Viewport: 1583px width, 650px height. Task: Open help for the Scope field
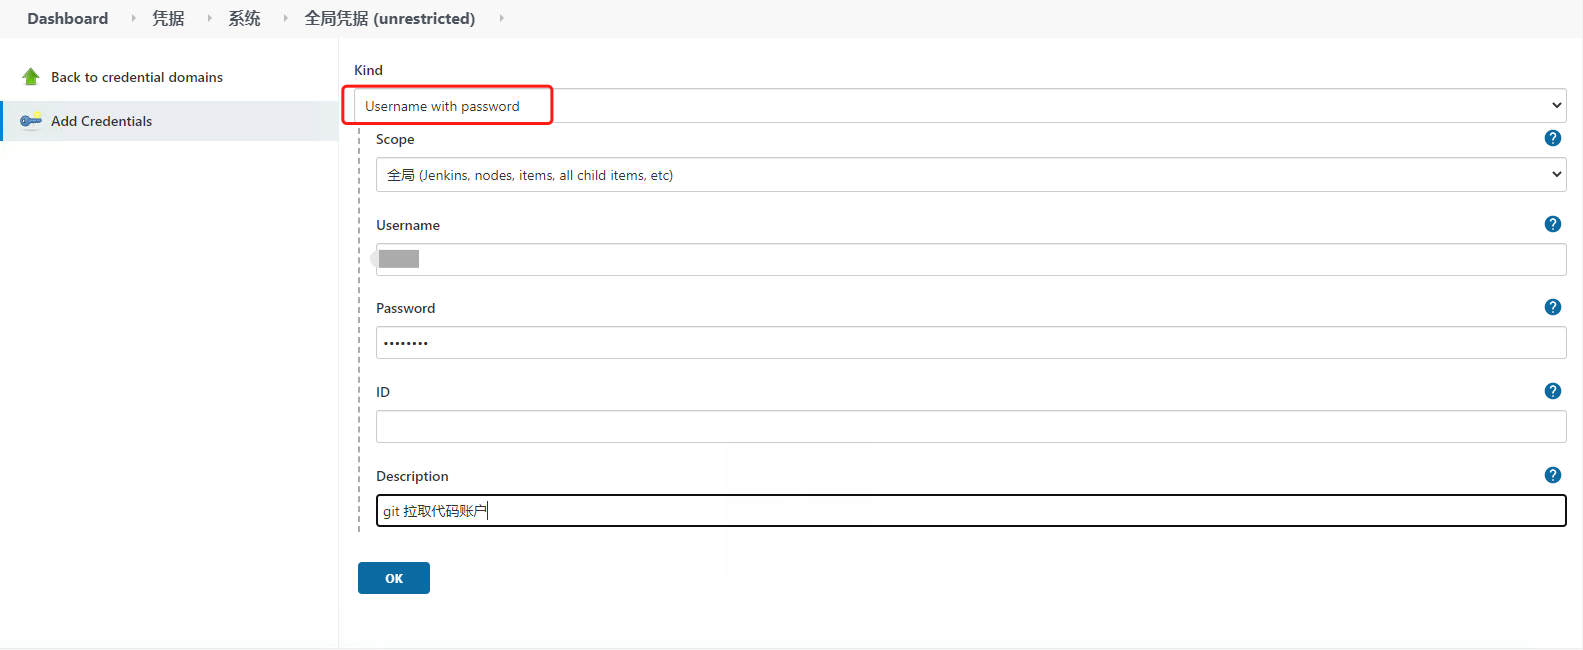point(1553,138)
